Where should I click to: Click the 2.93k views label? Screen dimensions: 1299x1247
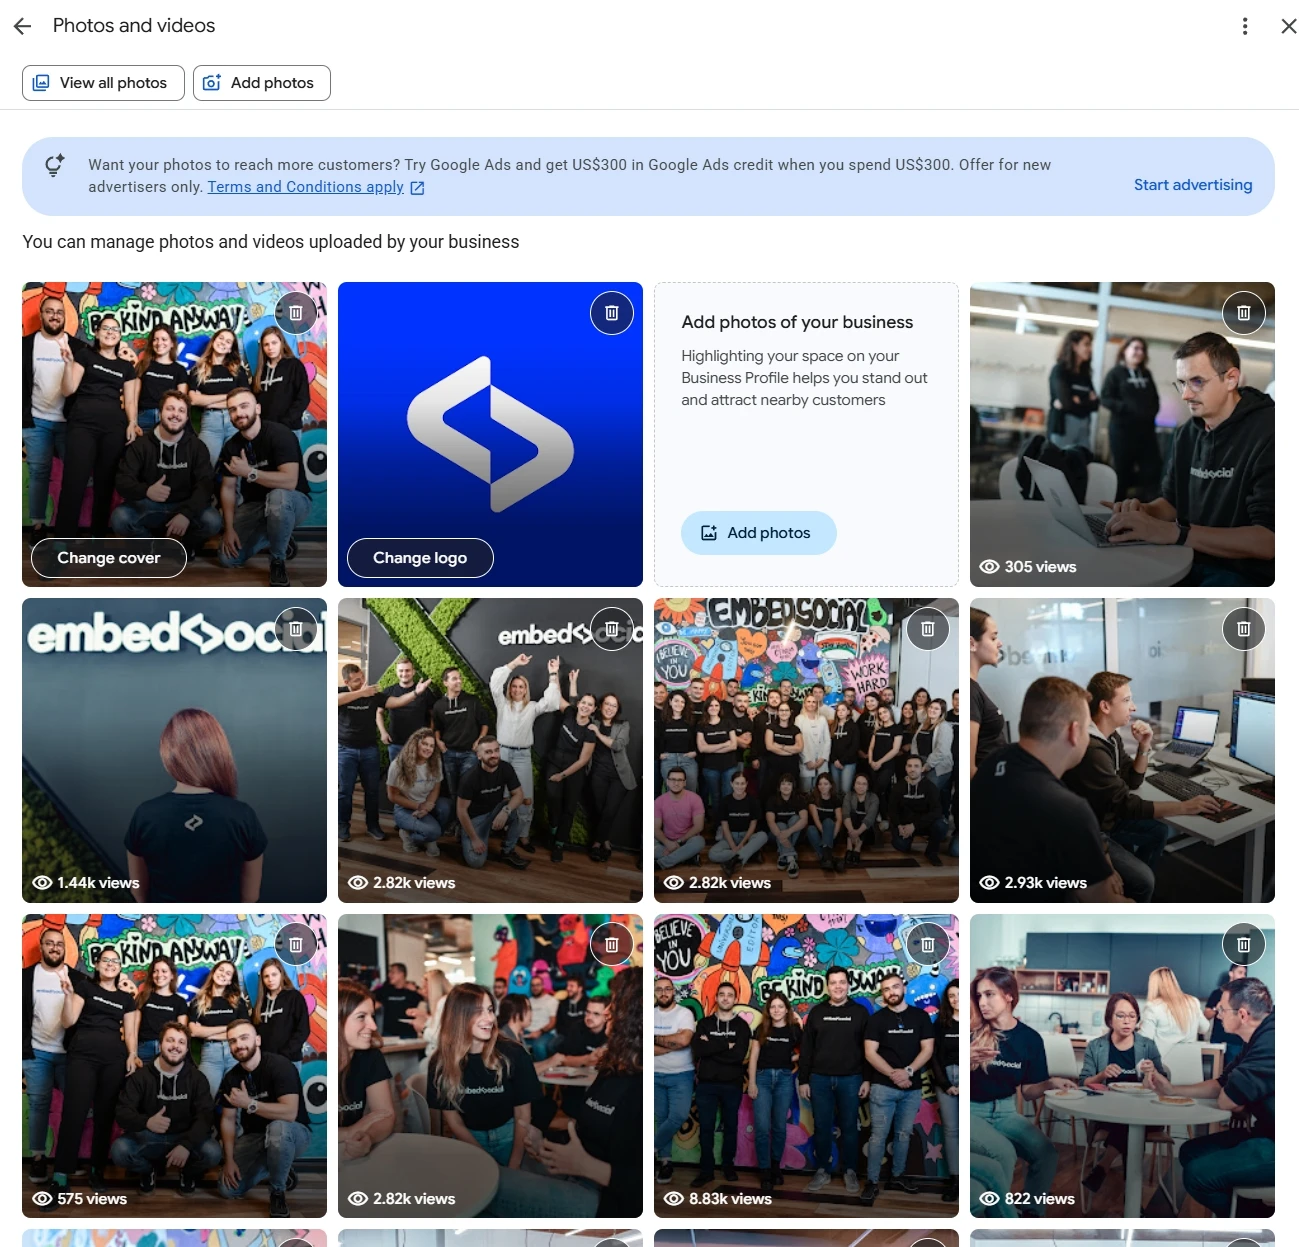pyautogui.click(x=1045, y=883)
